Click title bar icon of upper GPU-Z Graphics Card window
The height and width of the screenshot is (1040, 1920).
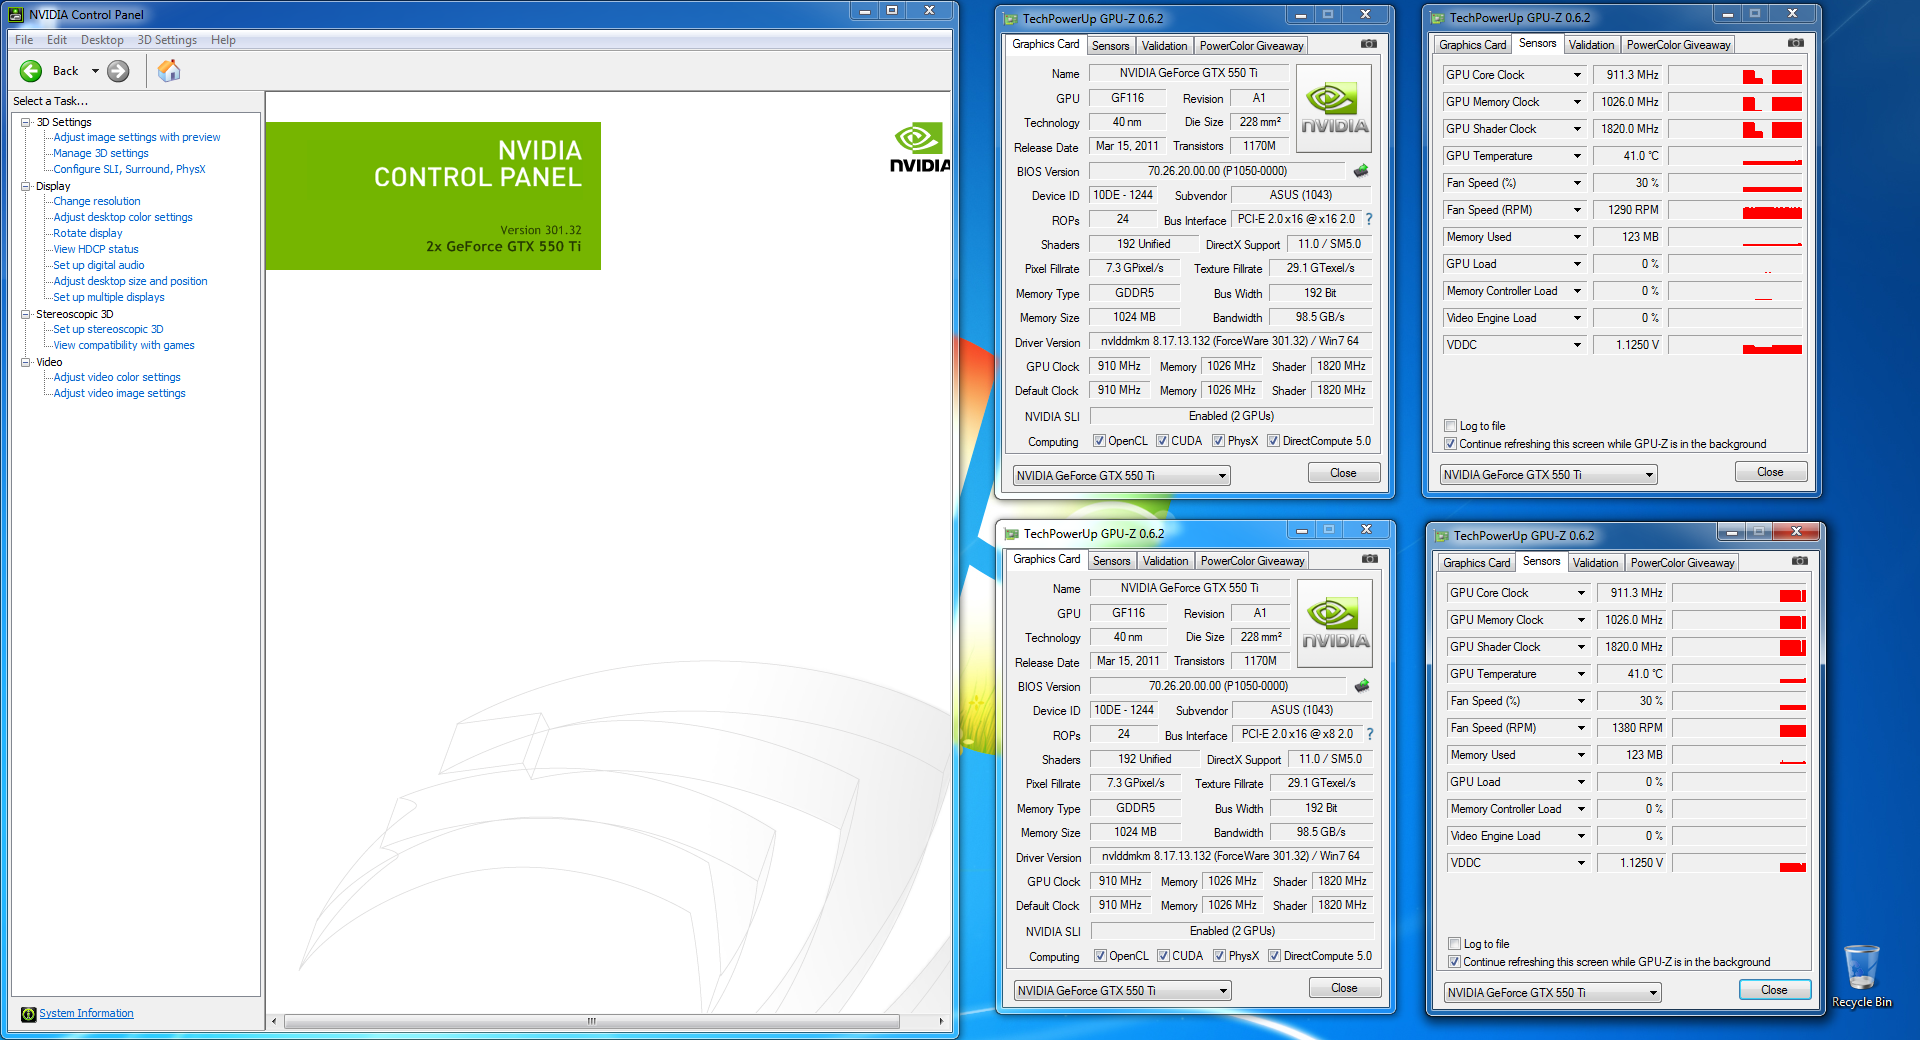(x=1011, y=19)
